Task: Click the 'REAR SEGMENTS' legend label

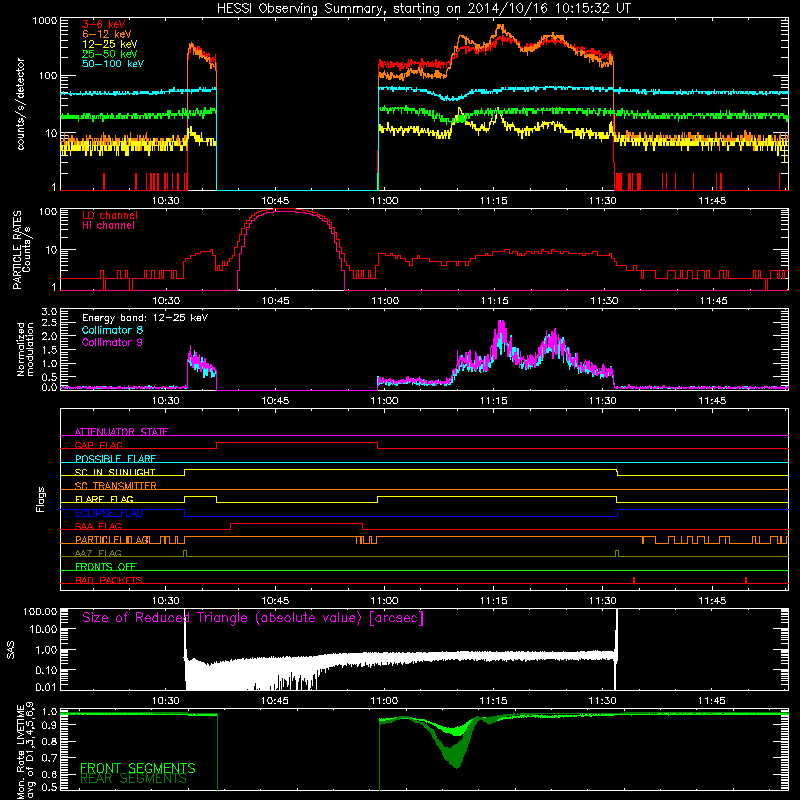Action: [x=133, y=778]
